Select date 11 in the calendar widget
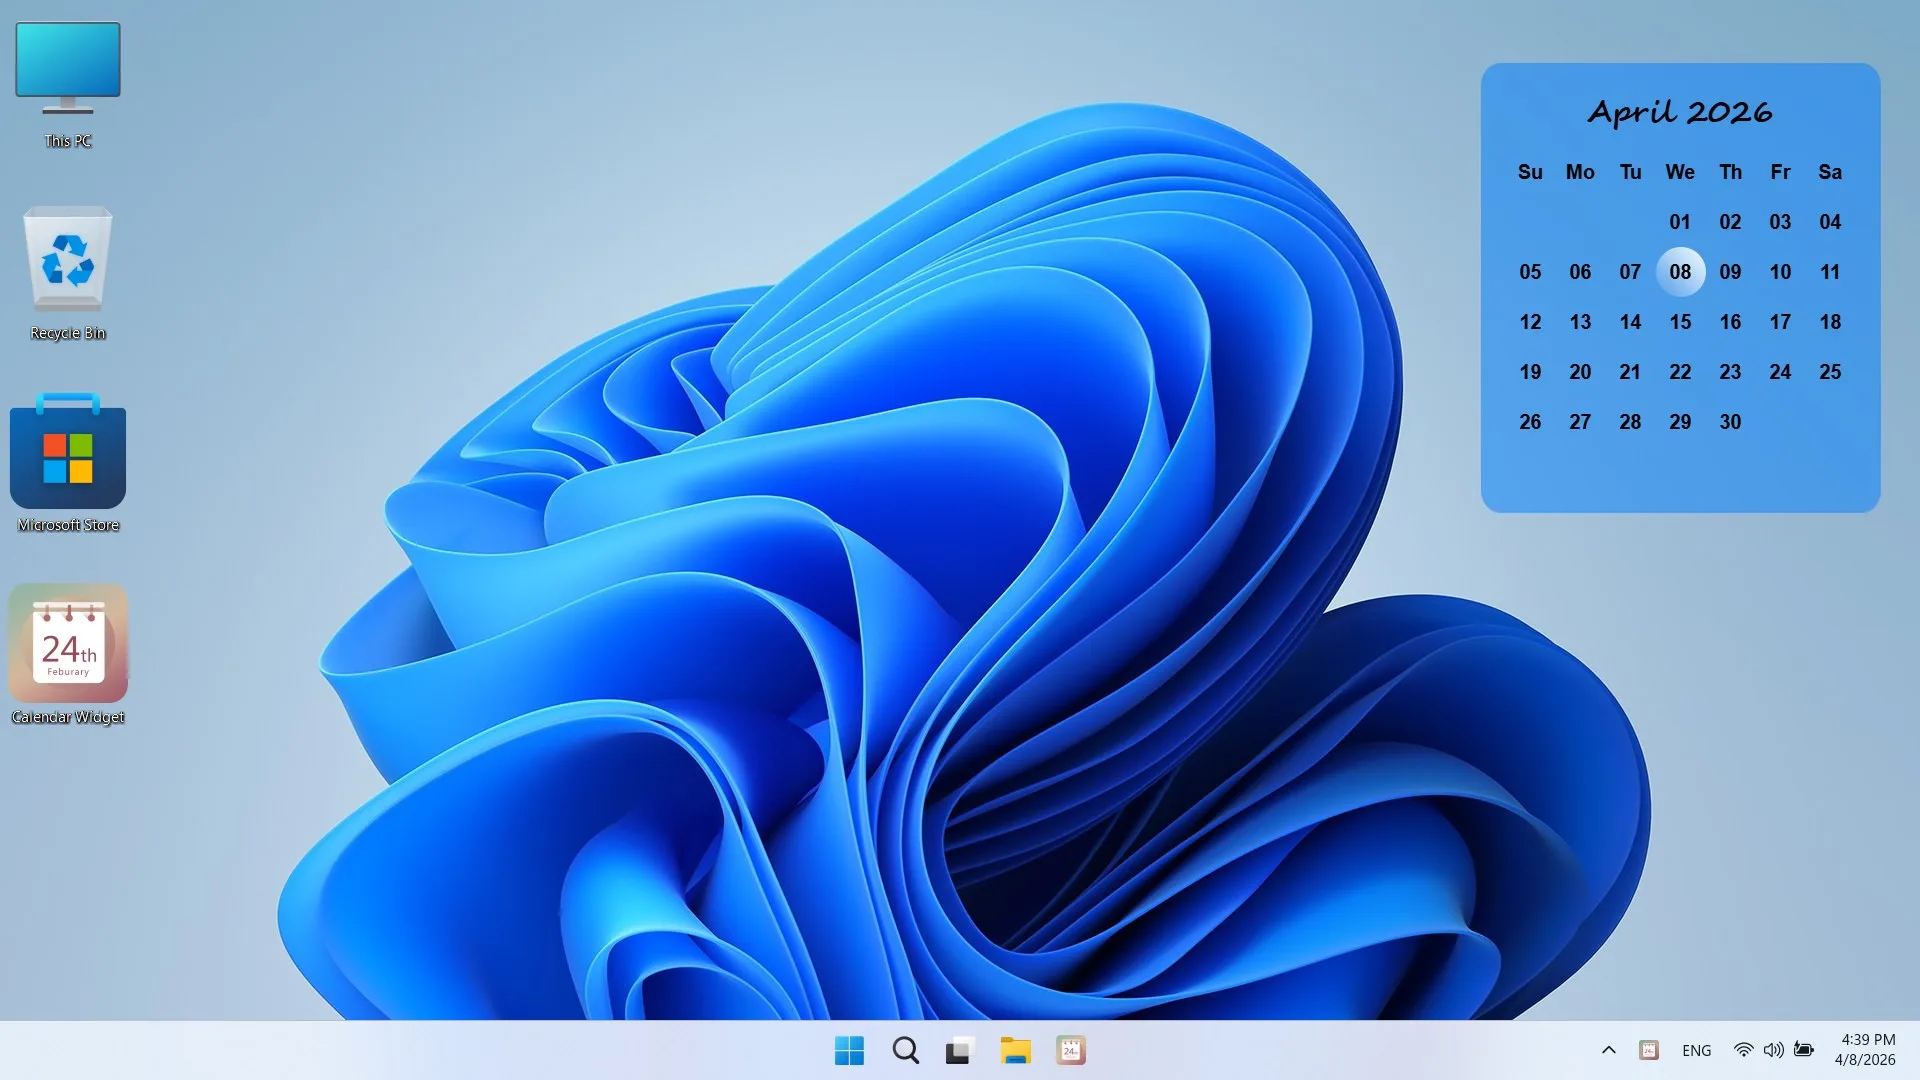Image resolution: width=1920 pixels, height=1080 pixels. (1830, 272)
